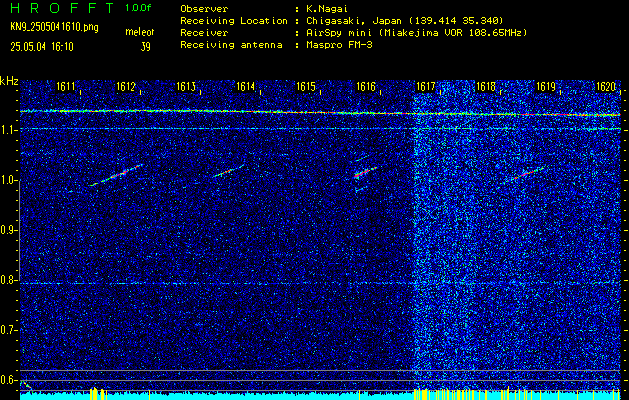Click the 0.9 kHz axis label
The image size is (629, 400).
[x=8, y=230]
